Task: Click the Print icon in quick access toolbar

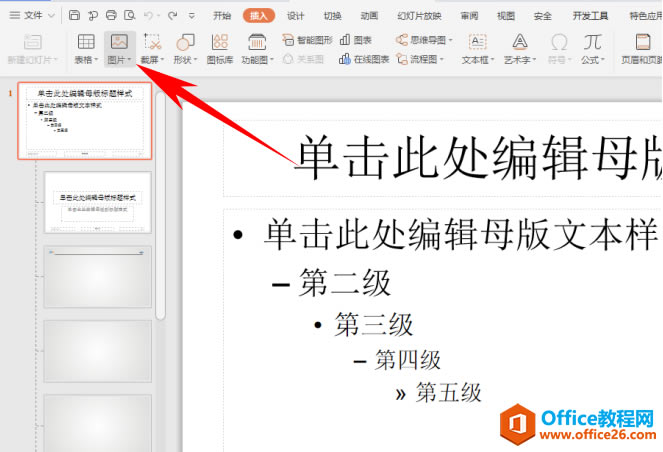Action: (x=111, y=16)
